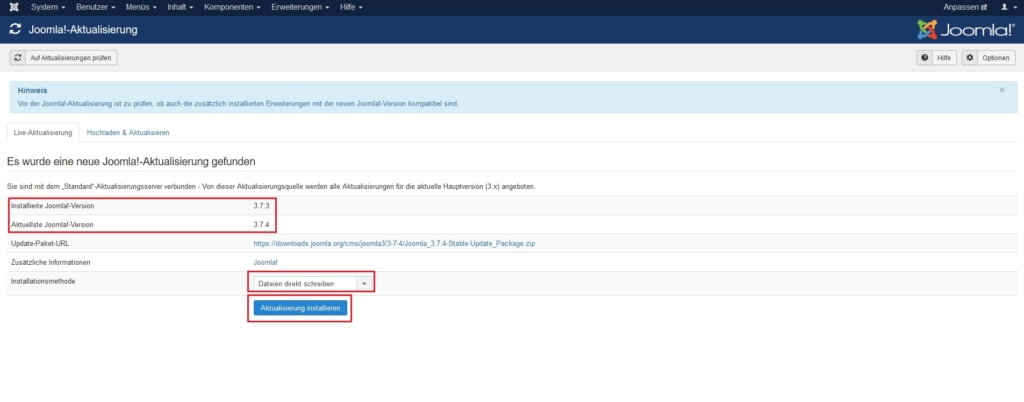Click Aktualisierung installieren button
Viewport: 1024px width, 402px height.
point(300,308)
